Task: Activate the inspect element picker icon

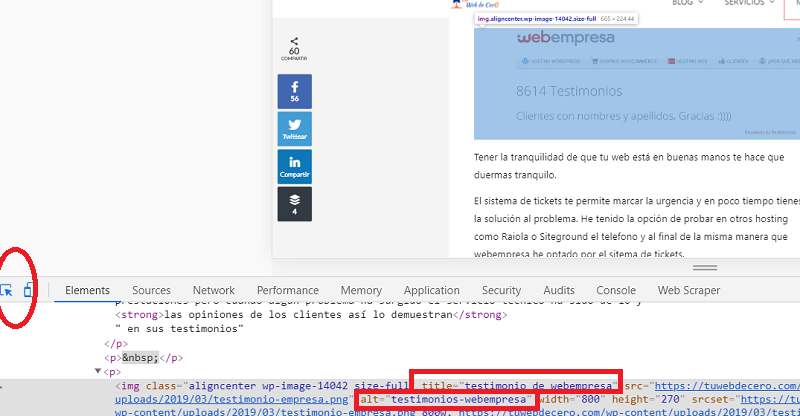Action: tap(6, 290)
